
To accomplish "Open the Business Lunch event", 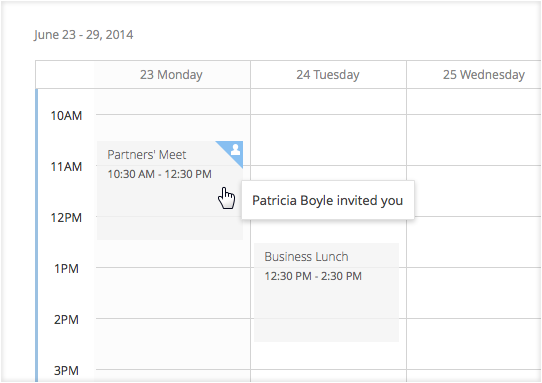I will coord(326,292).
